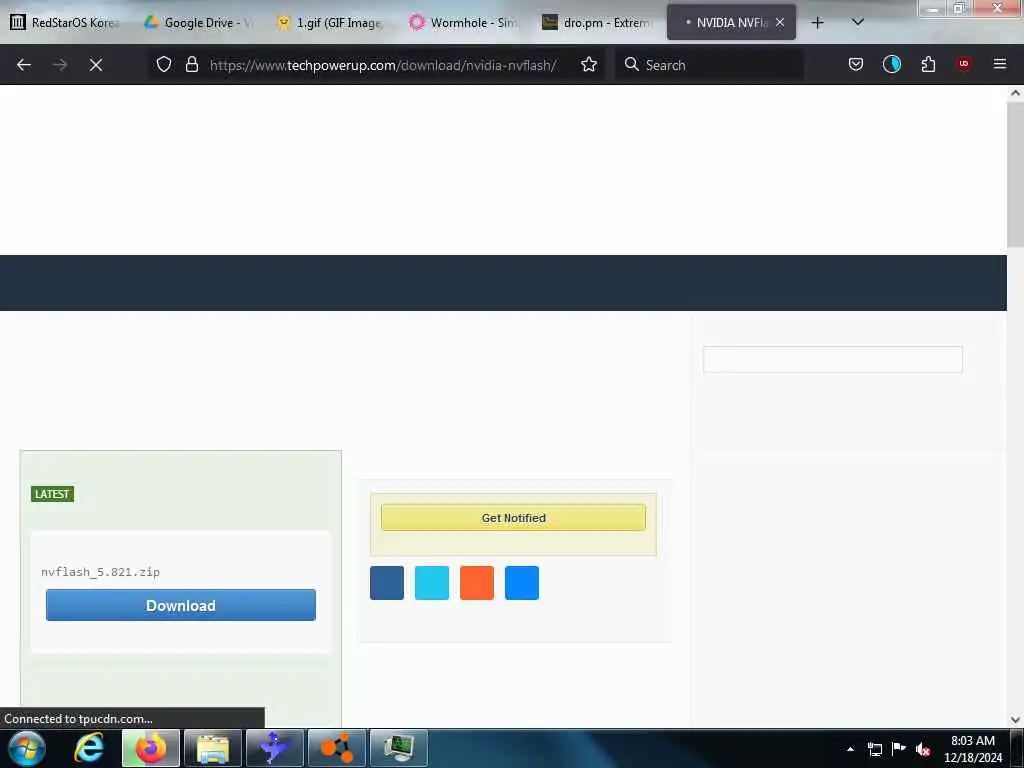This screenshot has width=1024, height=768.
Task: Share via light blue social button
Action: pos(432,583)
